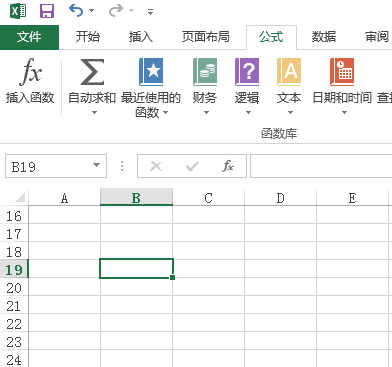This screenshot has height=367, width=392.
Task: Expand the 财务 dropdown arrow
Action: pyautogui.click(x=206, y=113)
